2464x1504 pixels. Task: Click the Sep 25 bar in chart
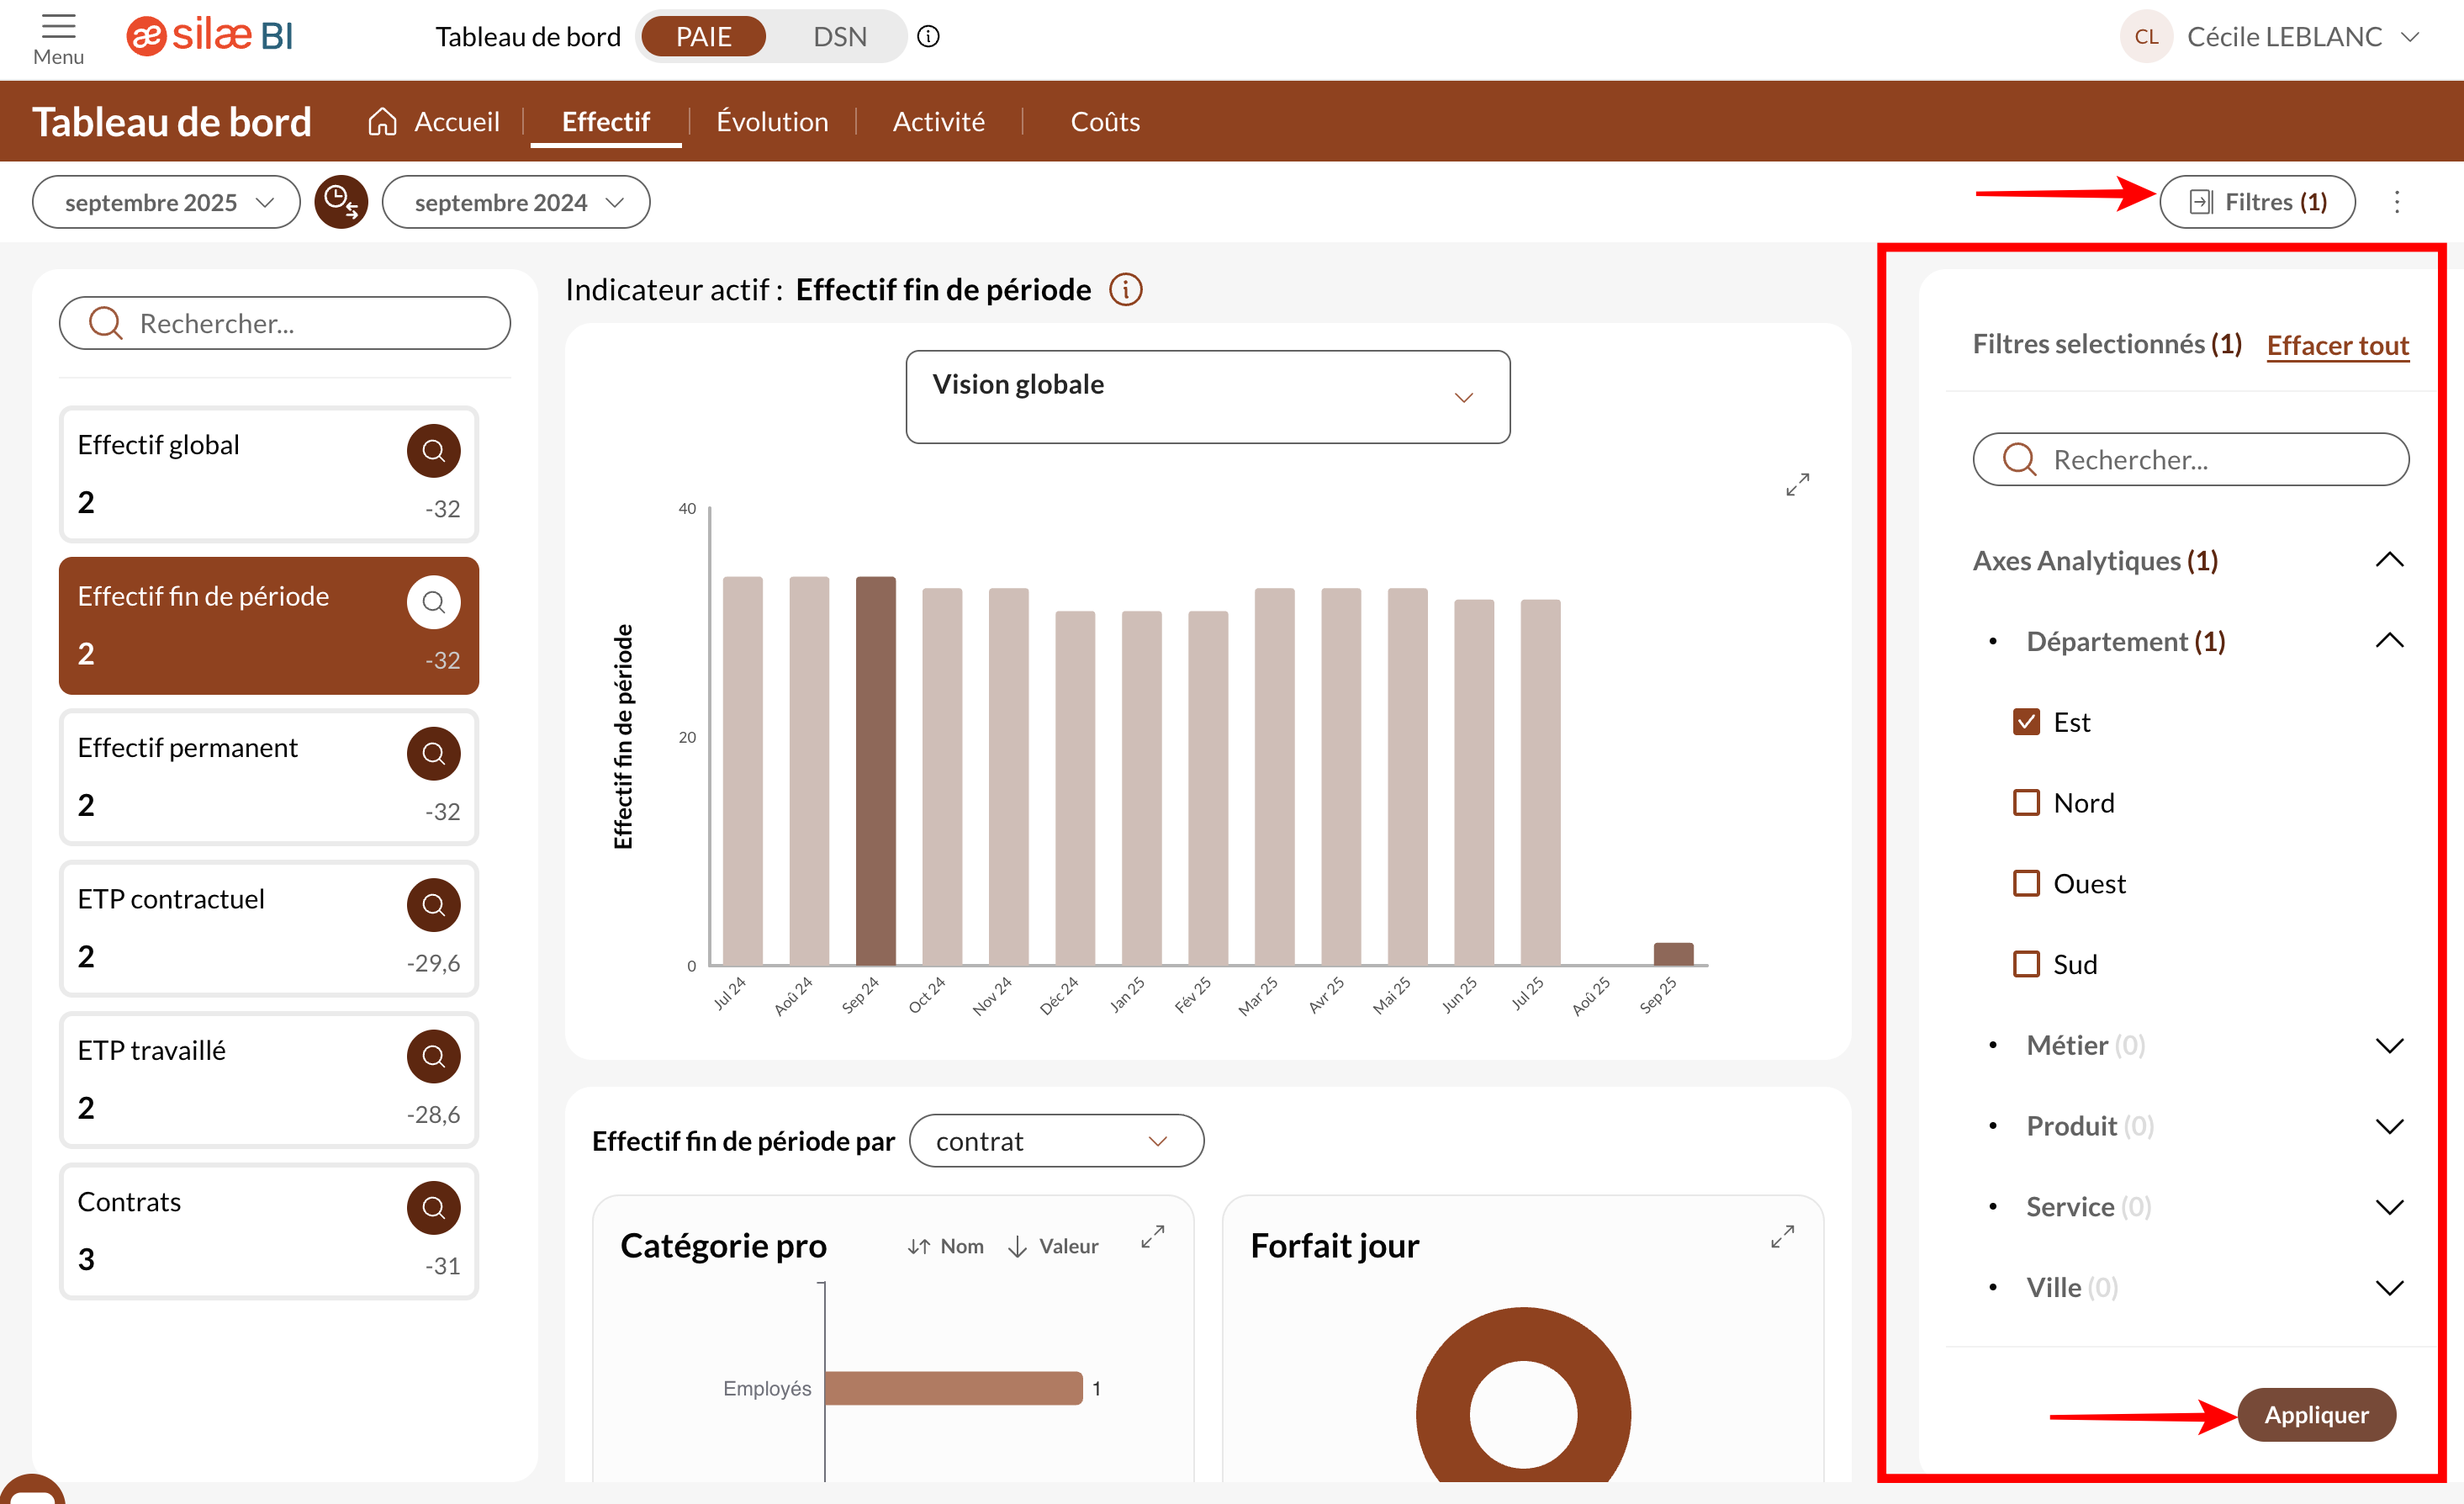(x=1673, y=953)
